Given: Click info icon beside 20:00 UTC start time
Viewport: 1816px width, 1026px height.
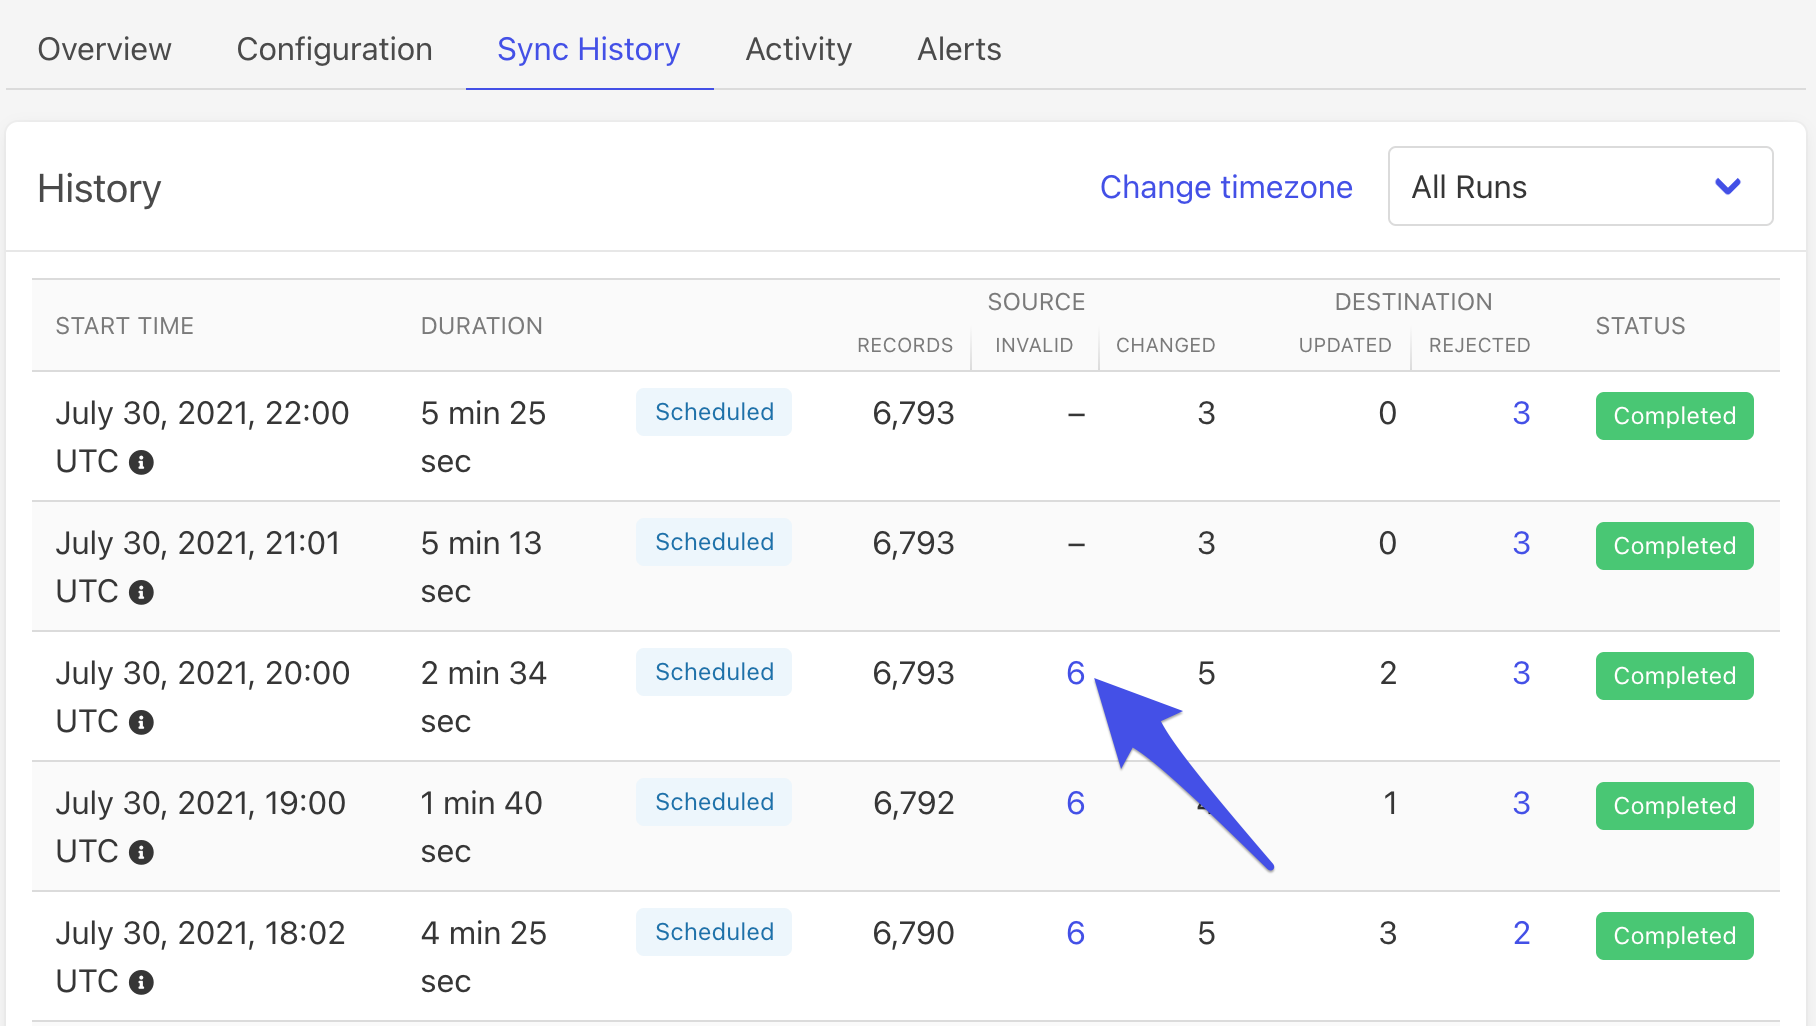Looking at the screenshot, I should click(142, 722).
